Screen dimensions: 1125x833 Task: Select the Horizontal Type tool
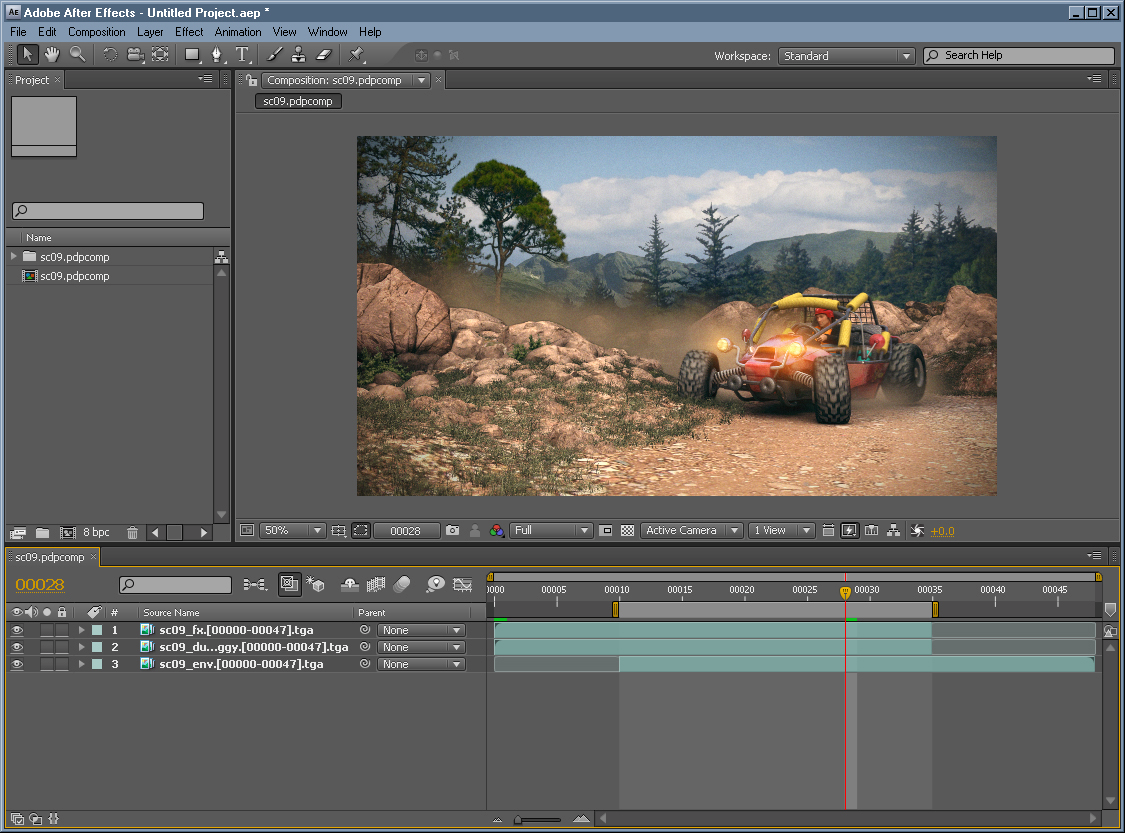pyautogui.click(x=242, y=55)
